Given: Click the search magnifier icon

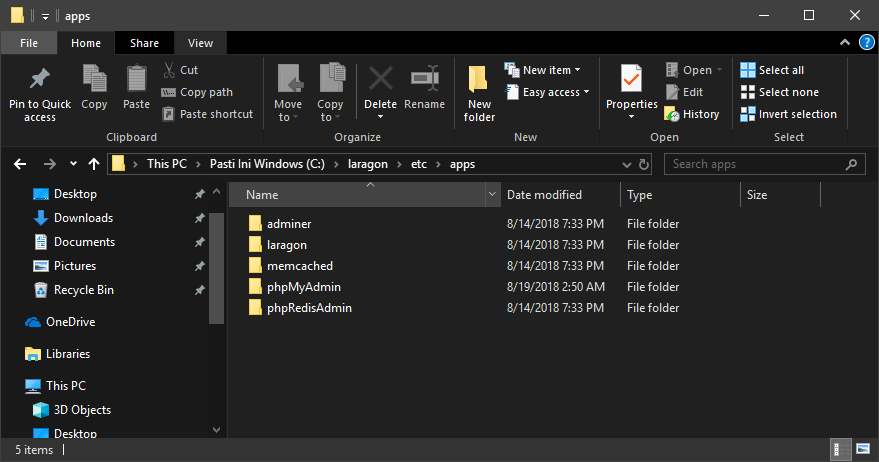Looking at the screenshot, I should [851, 164].
